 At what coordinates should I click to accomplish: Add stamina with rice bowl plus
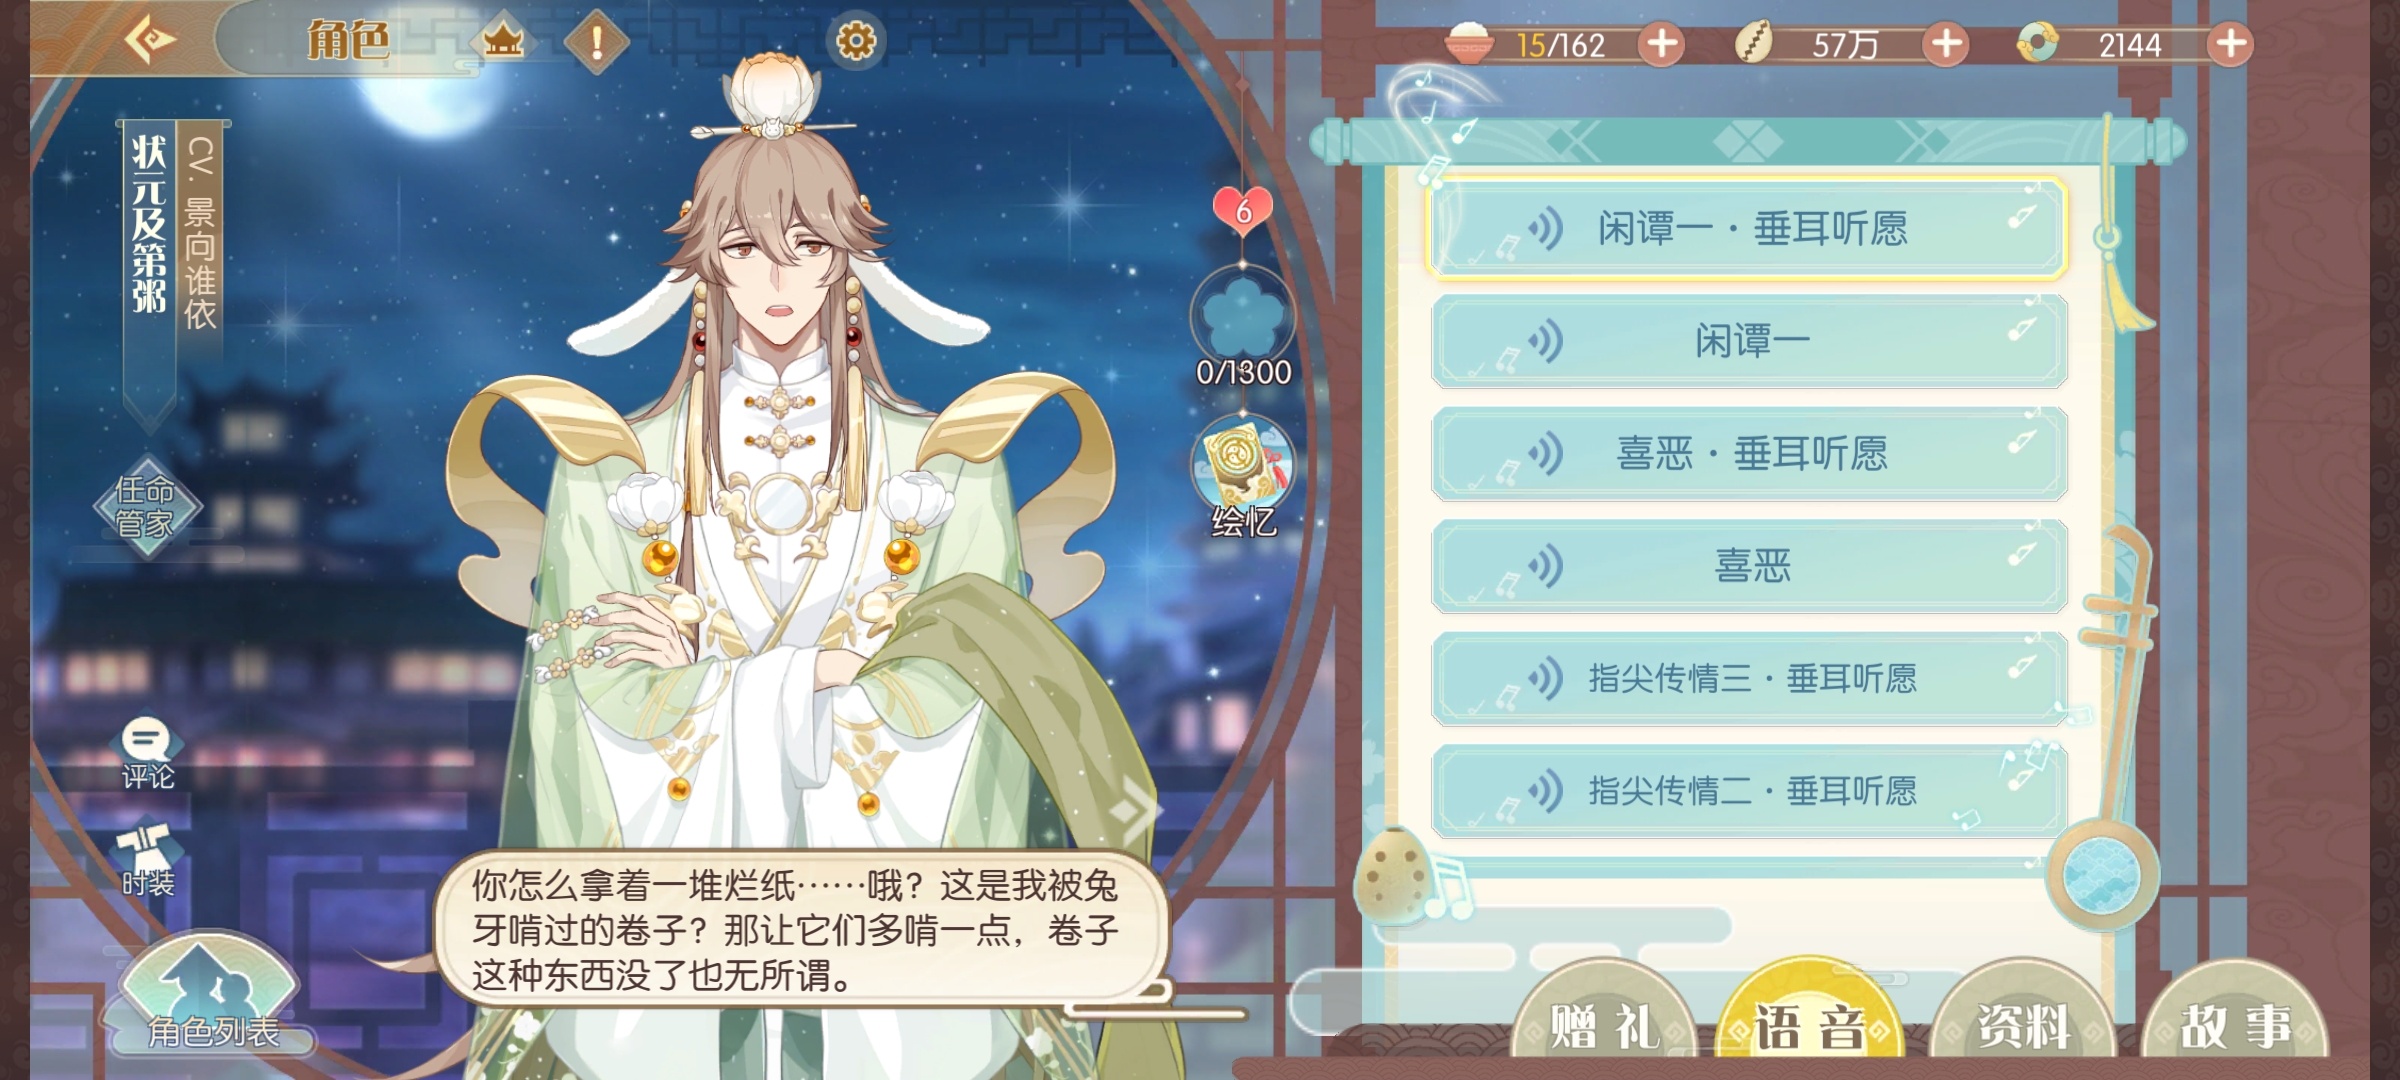pos(1662,44)
